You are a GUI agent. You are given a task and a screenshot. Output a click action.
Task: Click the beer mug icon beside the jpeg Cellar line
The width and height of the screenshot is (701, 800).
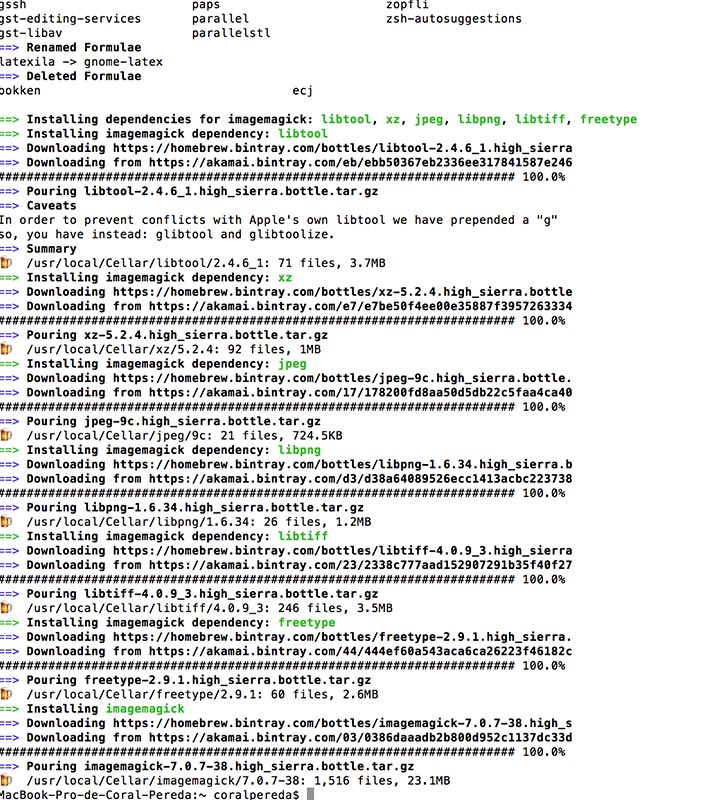tap(6, 435)
